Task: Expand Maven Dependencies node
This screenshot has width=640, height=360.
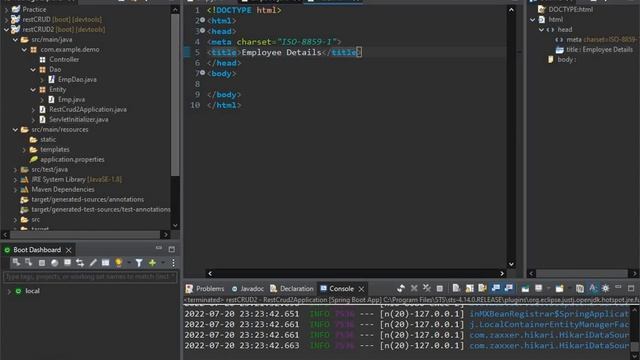Action: pos(16,190)
